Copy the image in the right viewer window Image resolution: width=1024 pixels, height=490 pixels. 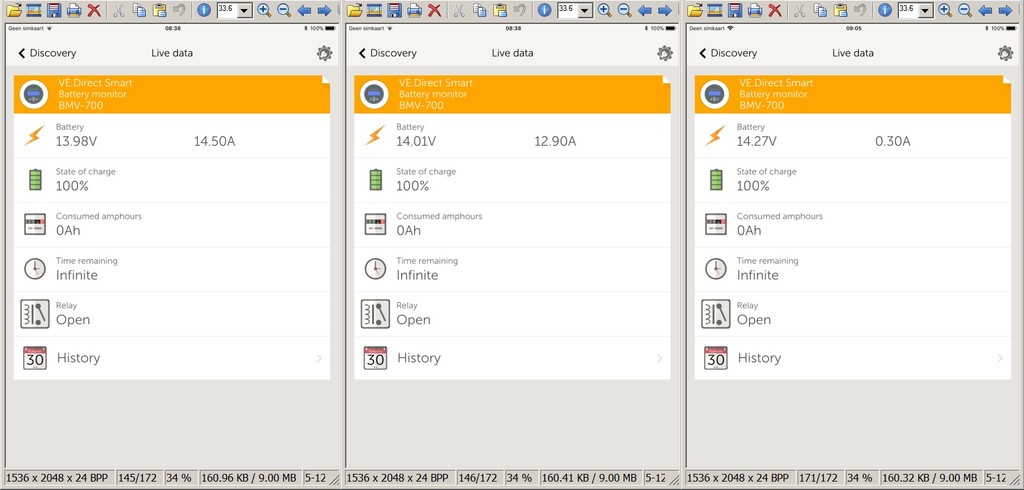pos(820,10)
